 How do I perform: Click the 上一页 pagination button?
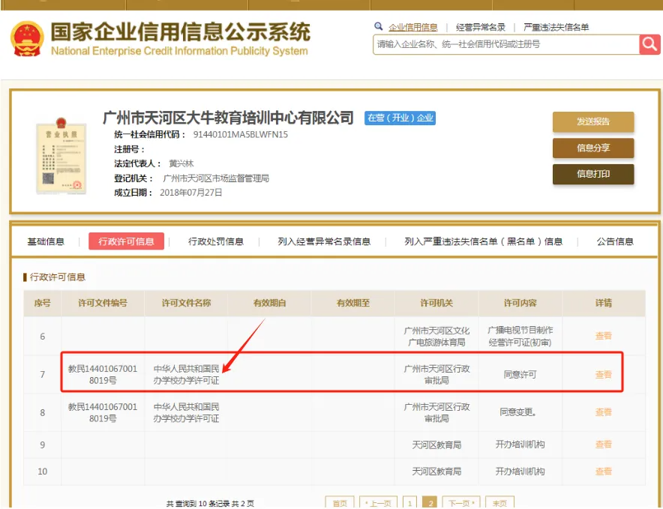[x=378, y=503]
